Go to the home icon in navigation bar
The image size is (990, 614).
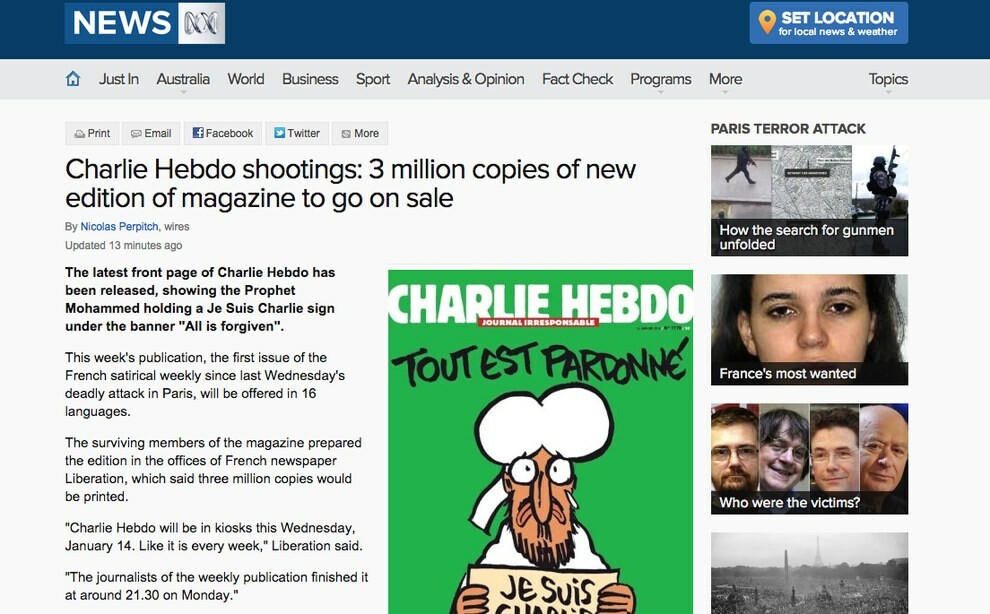73,79
